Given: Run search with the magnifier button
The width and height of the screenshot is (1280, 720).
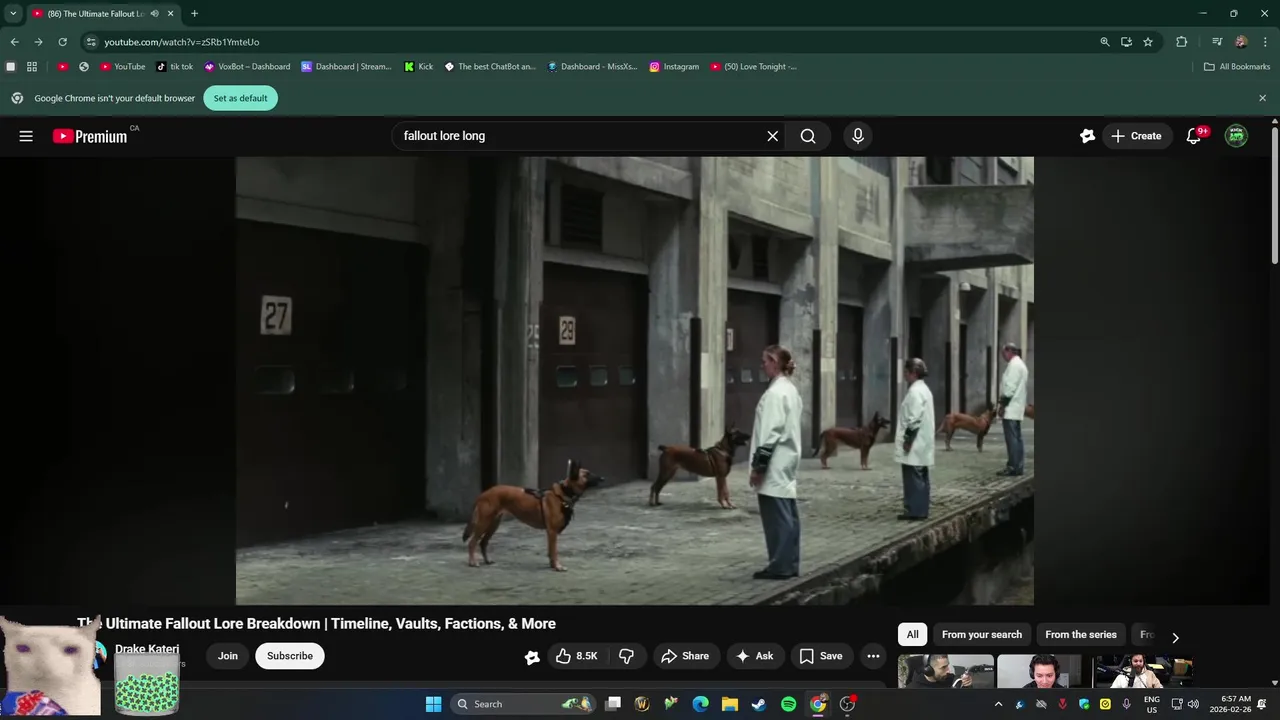Looking at the screenshot, I should tap(808, 136).
